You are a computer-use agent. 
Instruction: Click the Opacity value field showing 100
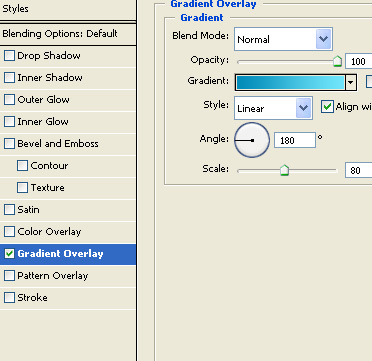click(x=358, y=61)
